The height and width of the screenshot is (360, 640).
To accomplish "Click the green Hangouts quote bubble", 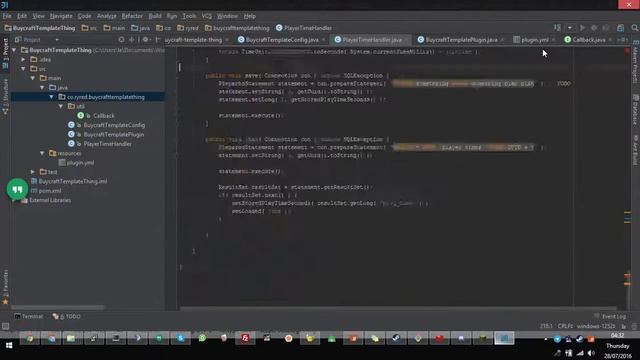I will click(x=17, y=189).
